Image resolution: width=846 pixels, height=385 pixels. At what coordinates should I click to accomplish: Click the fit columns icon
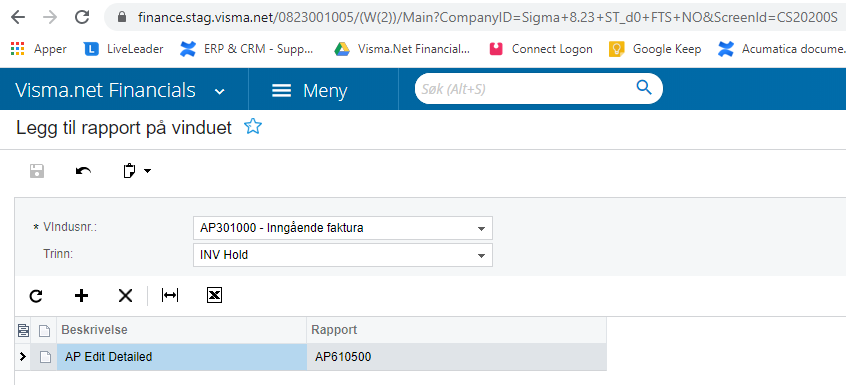[x=170, y=295]
